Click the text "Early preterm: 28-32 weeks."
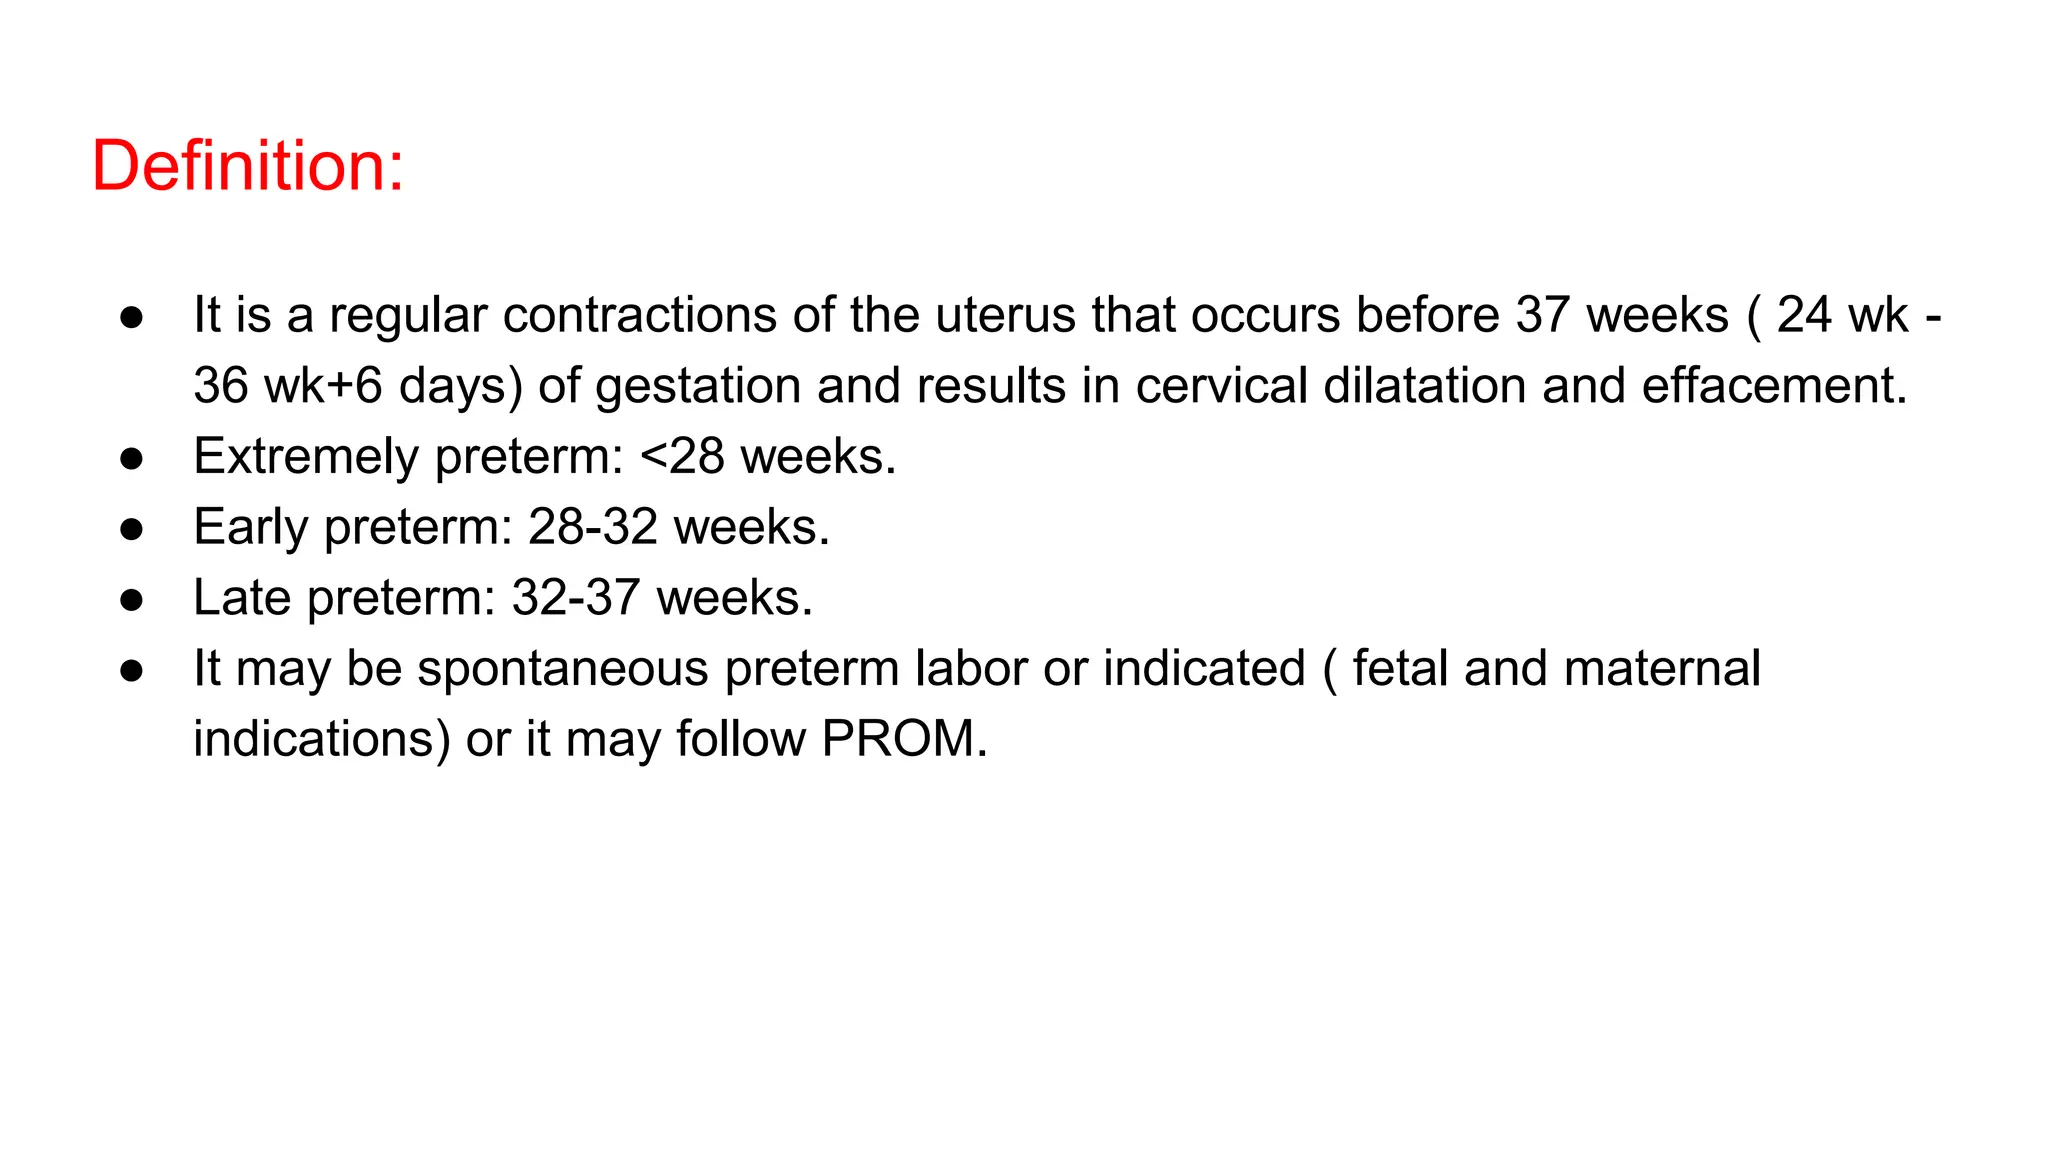2048x1152 pixels. pyautogui.click(x=511, y=527)
